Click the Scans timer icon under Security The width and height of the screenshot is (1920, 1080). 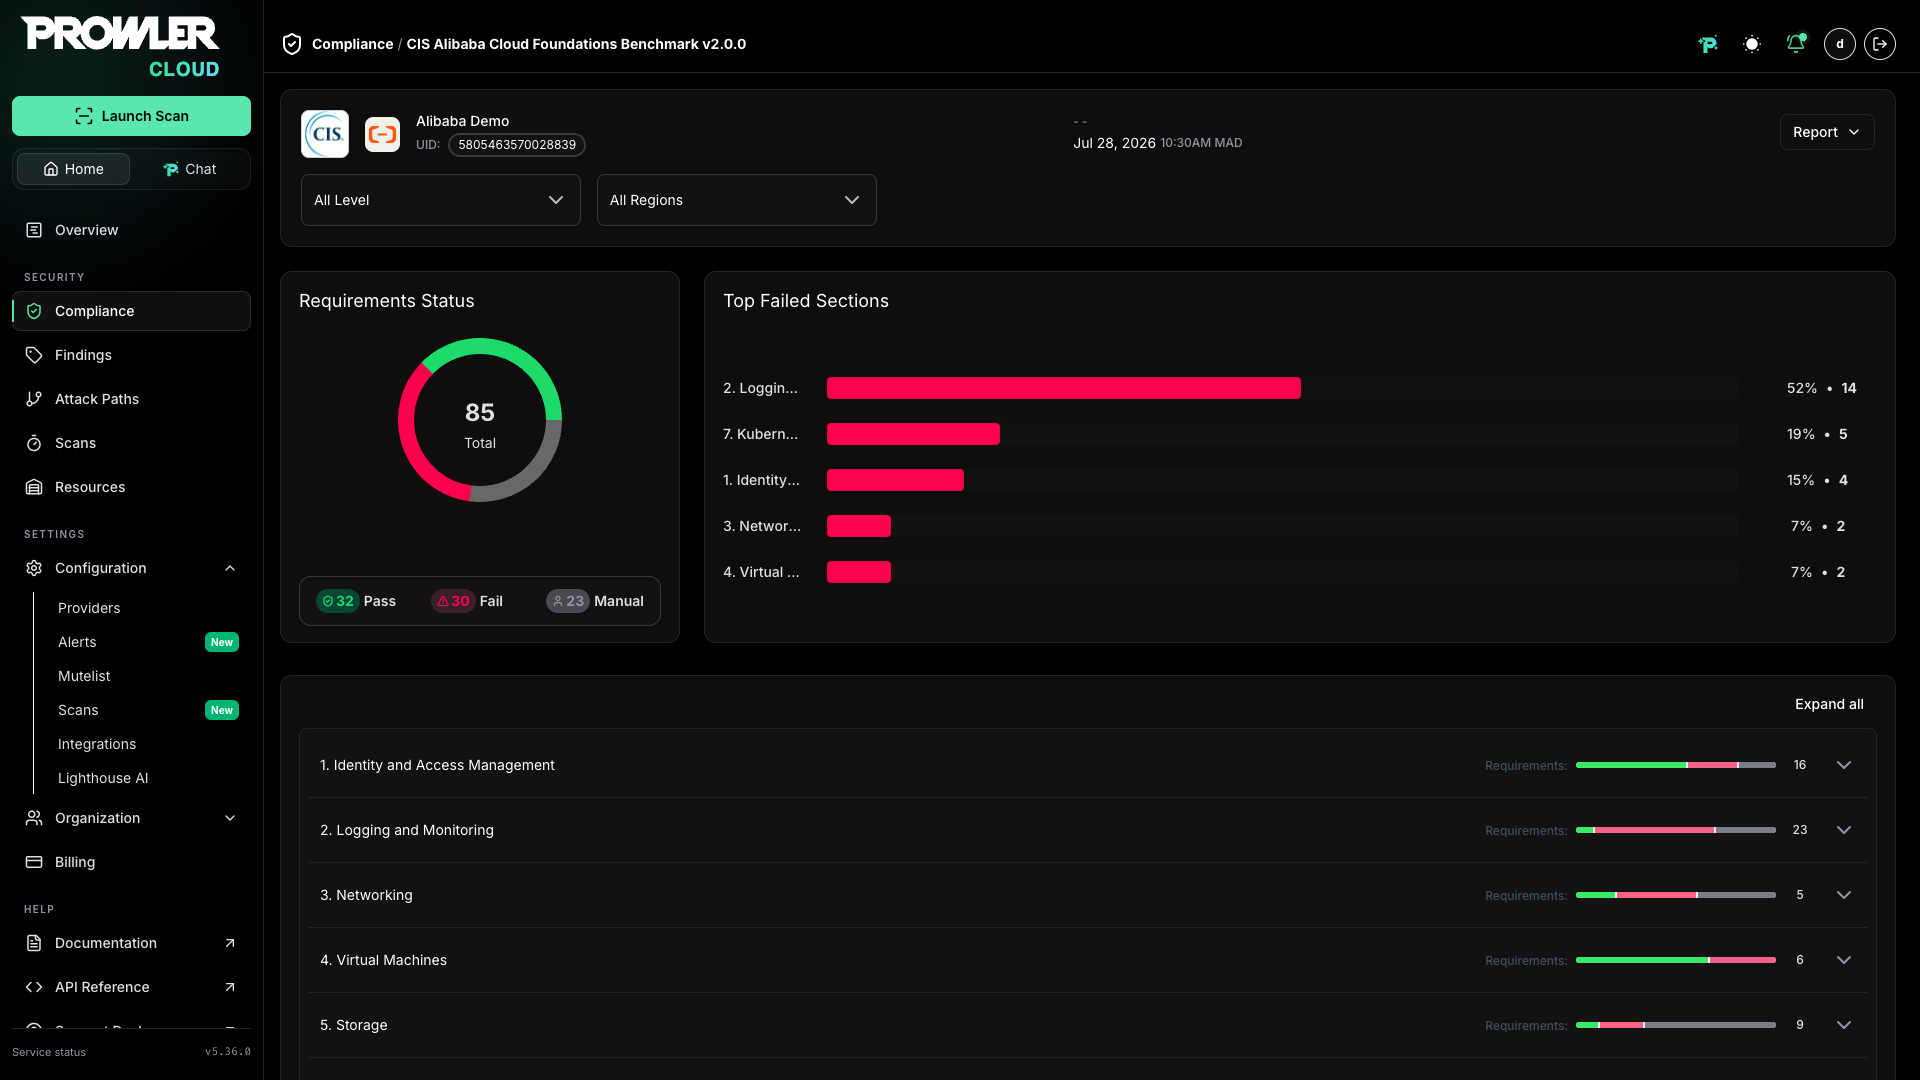pyautogui.click(x=34, y=443)
